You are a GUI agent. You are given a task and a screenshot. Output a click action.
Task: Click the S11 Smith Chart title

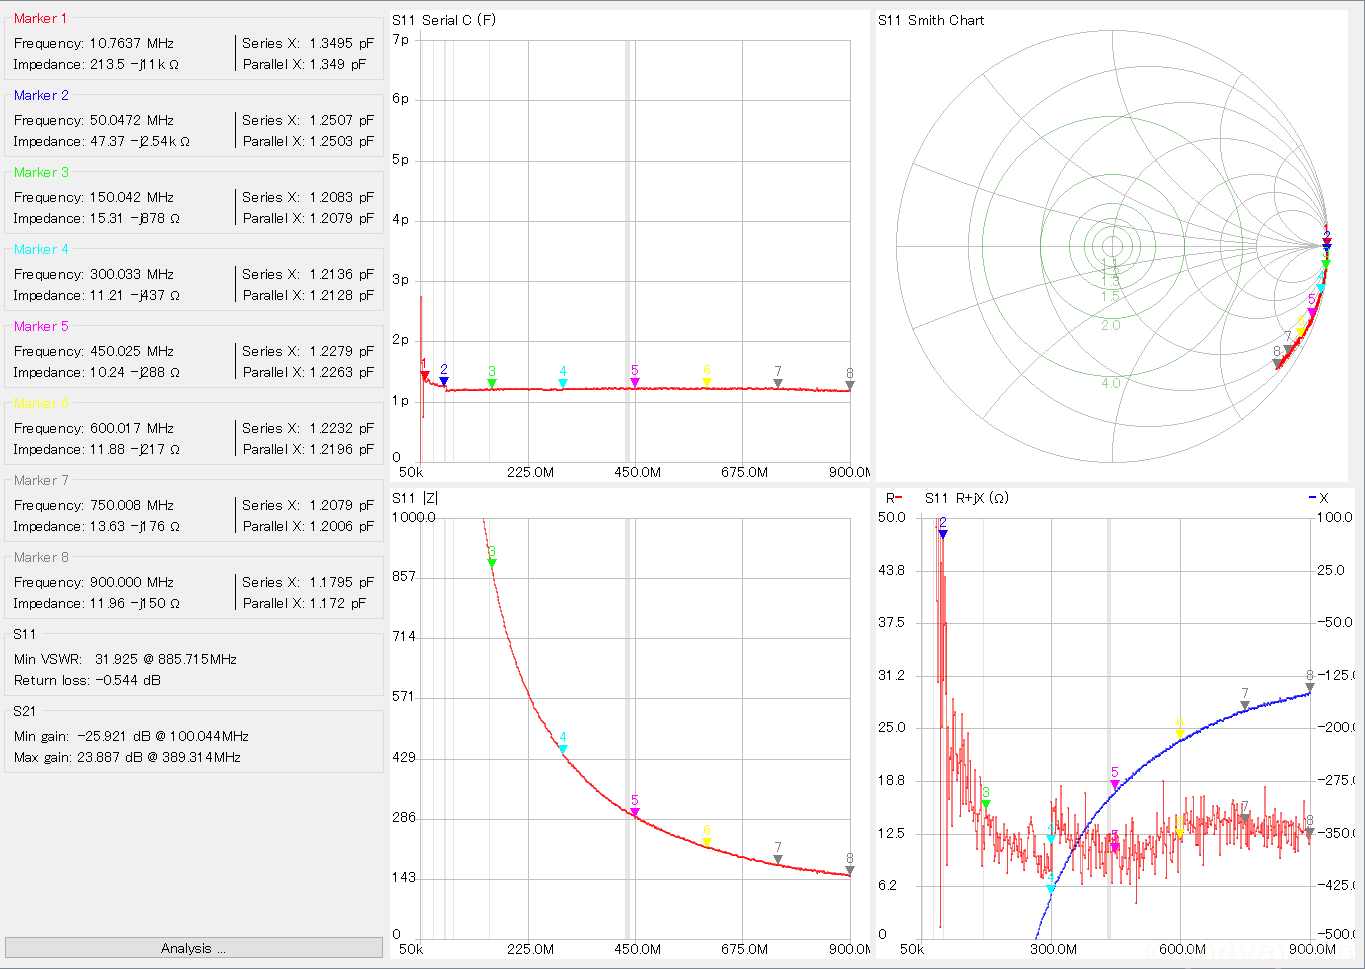(931, 20)
